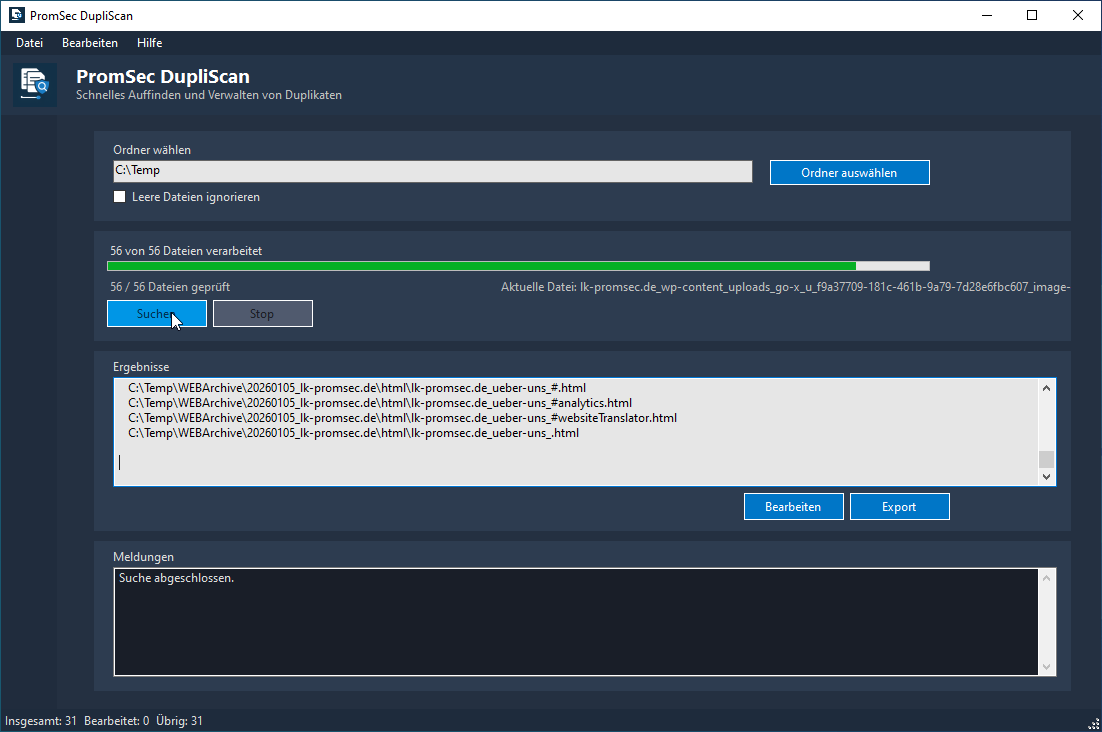
Task: Click down arrow of Ergebnisse scrollbar
Action: [x=1046, y=476]
